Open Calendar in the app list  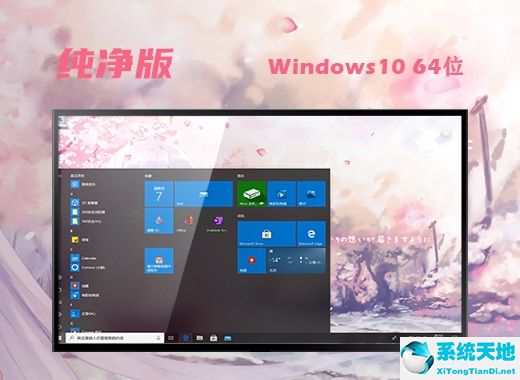coord(84,258)
